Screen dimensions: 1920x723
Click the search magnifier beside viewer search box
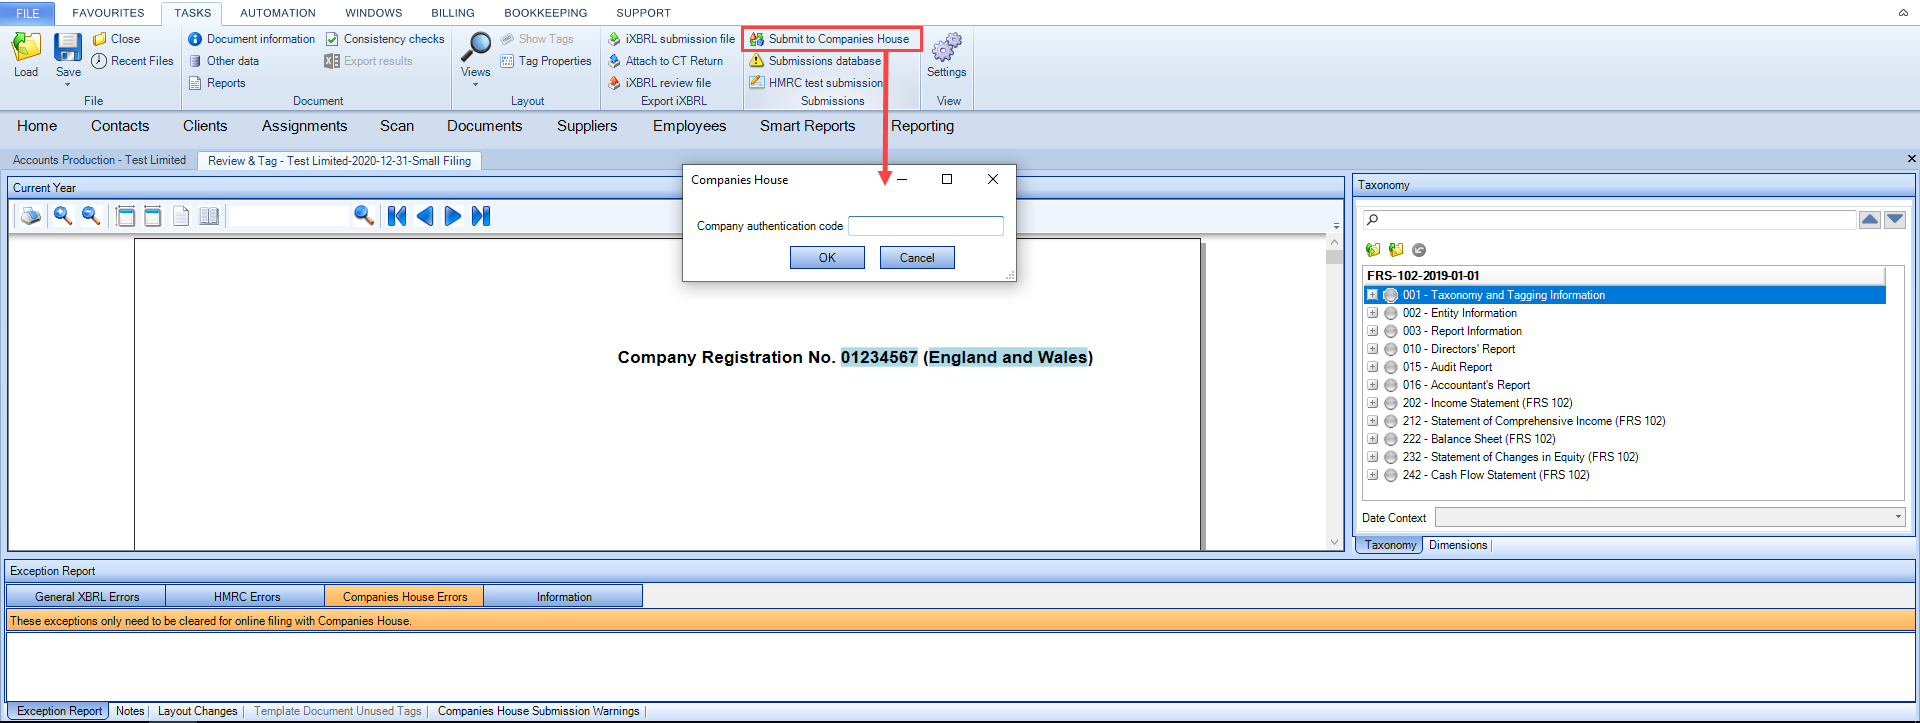click(364, 216)
